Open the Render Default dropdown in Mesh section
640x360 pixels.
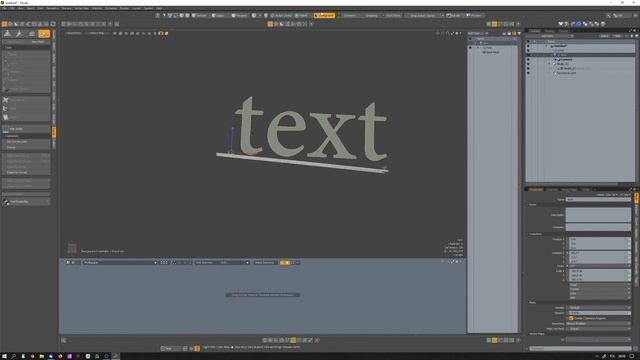tap(598, 308)
